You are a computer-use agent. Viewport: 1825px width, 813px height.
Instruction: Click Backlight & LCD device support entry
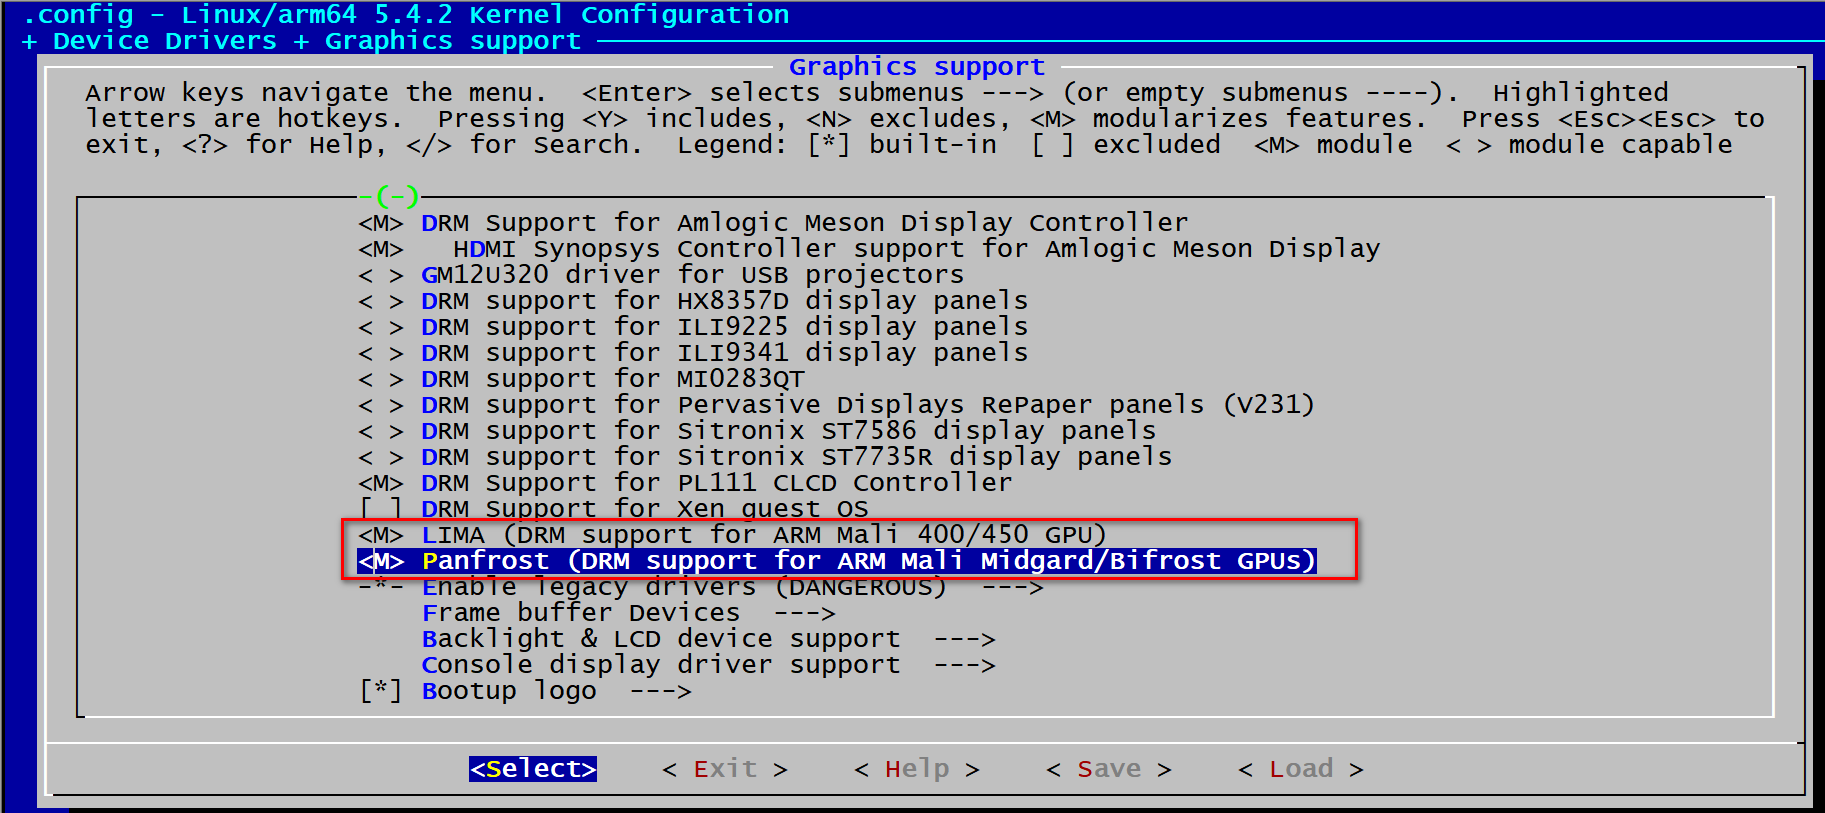(x=661, y=639)
